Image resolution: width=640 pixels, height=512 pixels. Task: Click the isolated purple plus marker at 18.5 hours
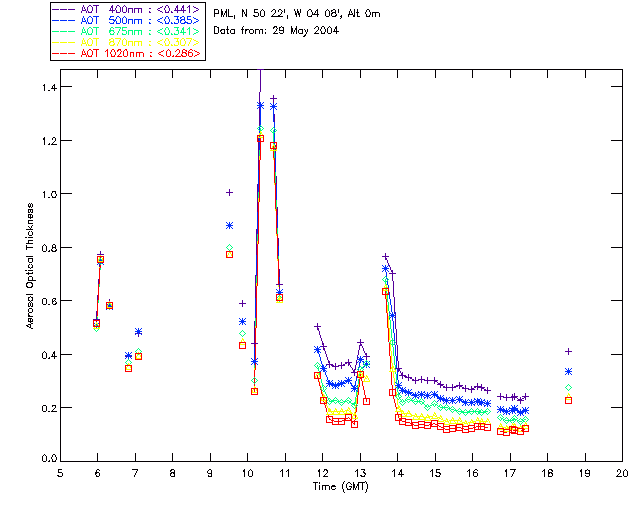coord(568,352)
